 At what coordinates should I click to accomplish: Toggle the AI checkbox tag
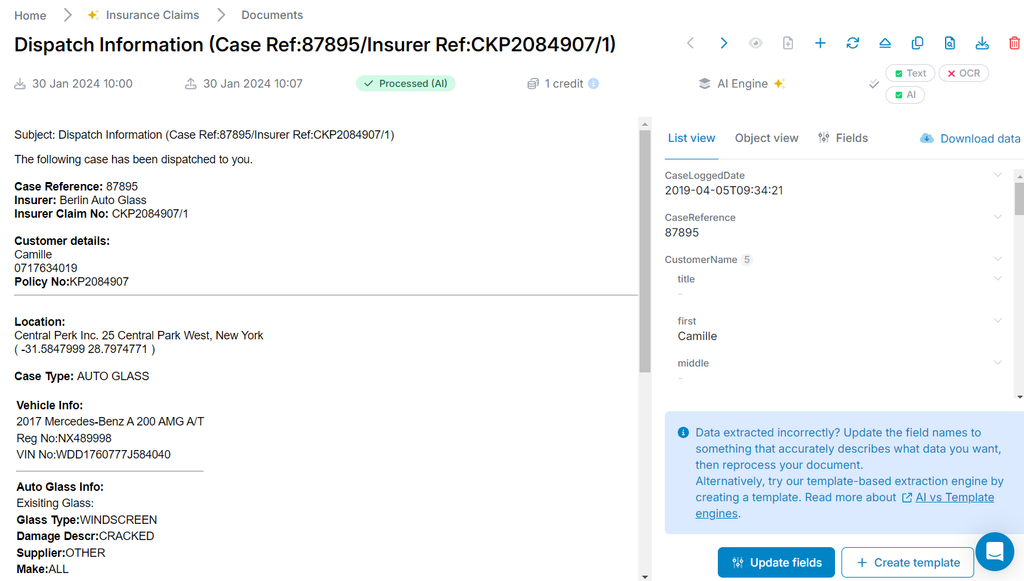pyautogui.click(x=905, y=95)
